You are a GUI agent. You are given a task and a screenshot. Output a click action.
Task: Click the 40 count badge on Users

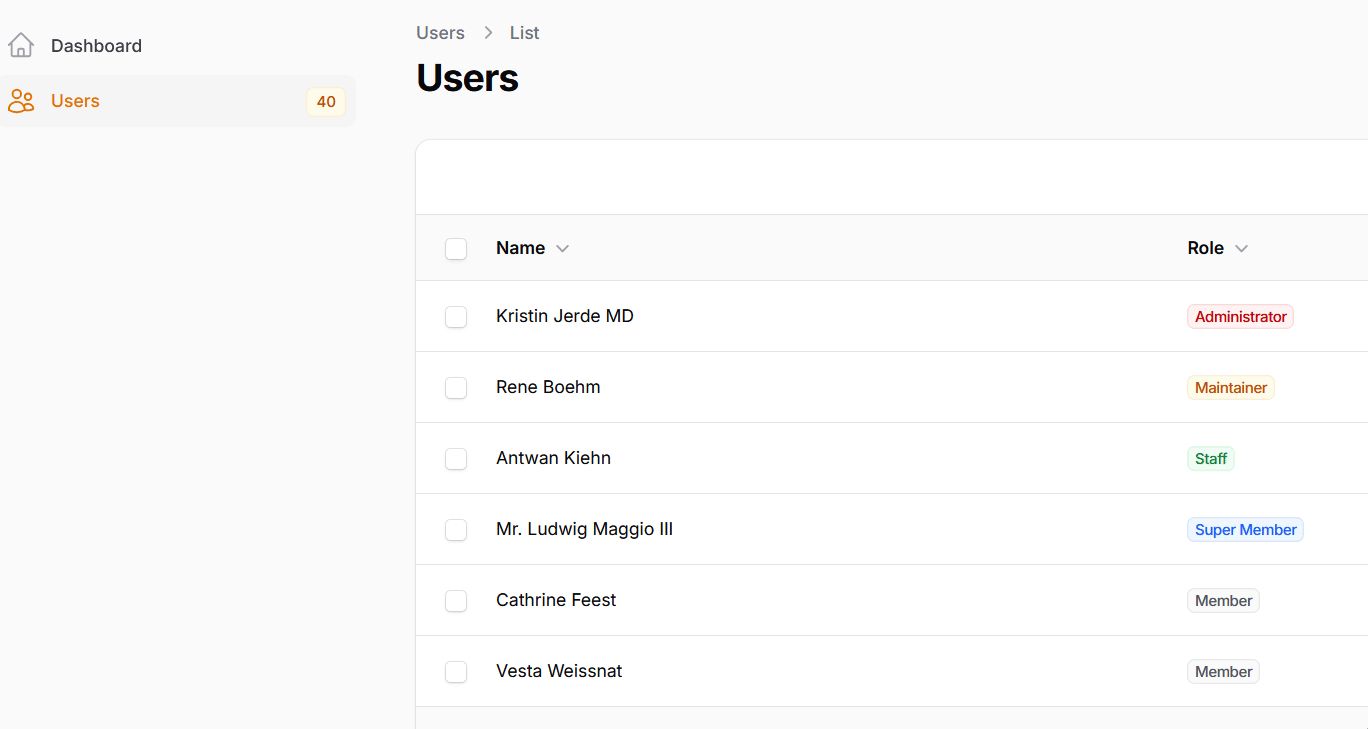(x=326, y=101)
